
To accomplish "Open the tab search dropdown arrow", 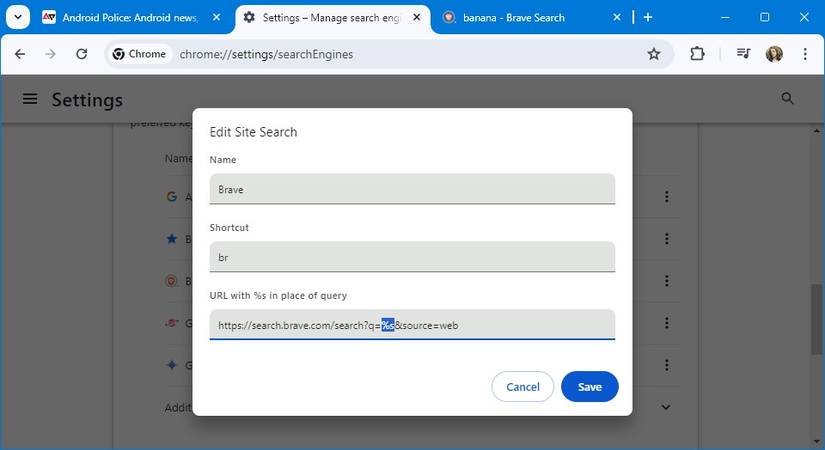I will click(18, 17).
